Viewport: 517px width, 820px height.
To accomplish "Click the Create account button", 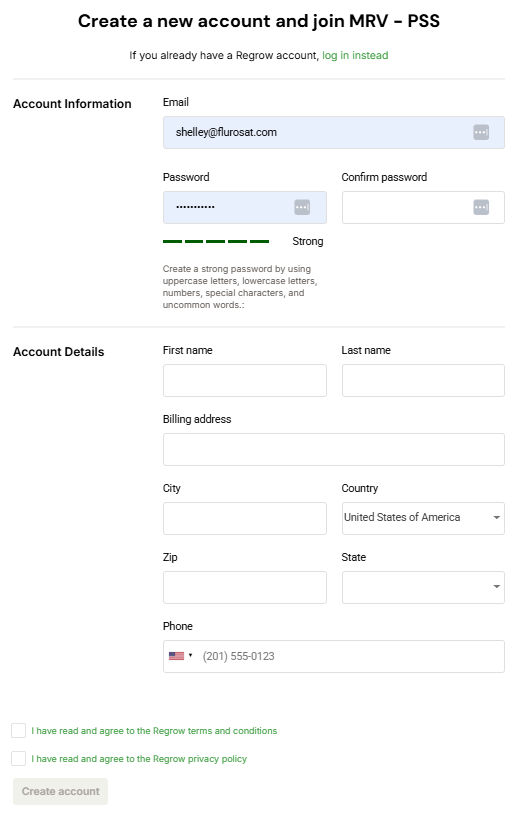I will pos(61,791).
